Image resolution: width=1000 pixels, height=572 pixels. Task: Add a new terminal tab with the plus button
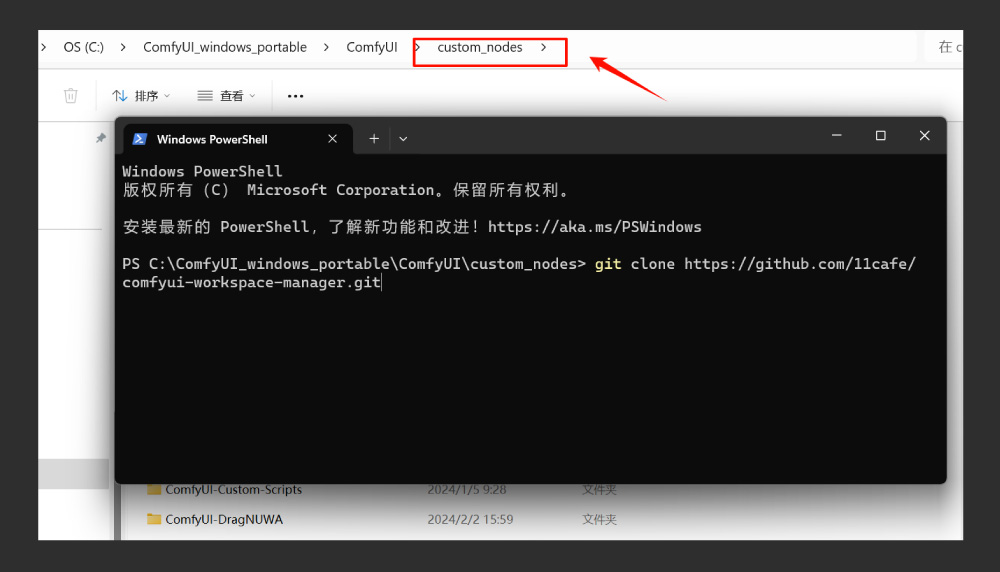click(x=374, y=138)
